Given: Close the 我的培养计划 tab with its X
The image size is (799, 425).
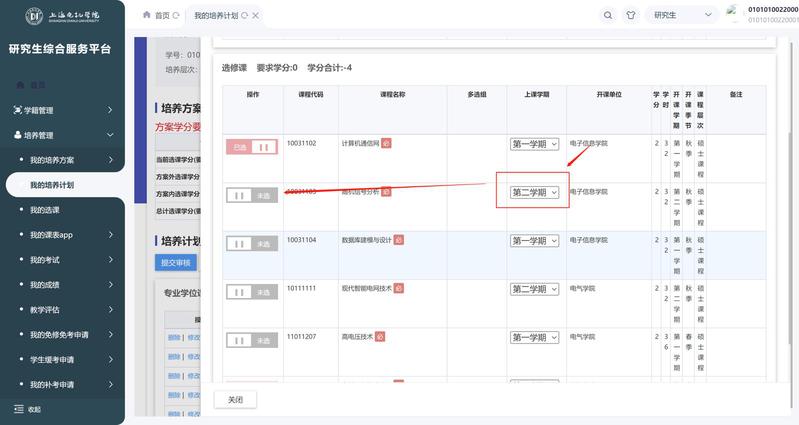Looking at the screenshot, I should pos(257,16).
